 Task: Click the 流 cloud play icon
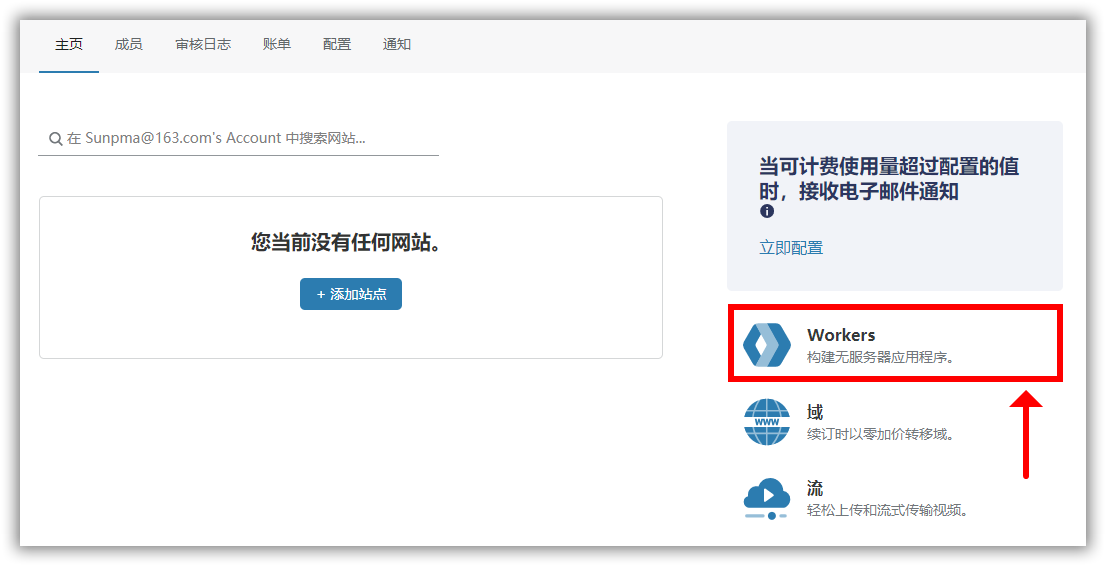(x=767, y=498)
